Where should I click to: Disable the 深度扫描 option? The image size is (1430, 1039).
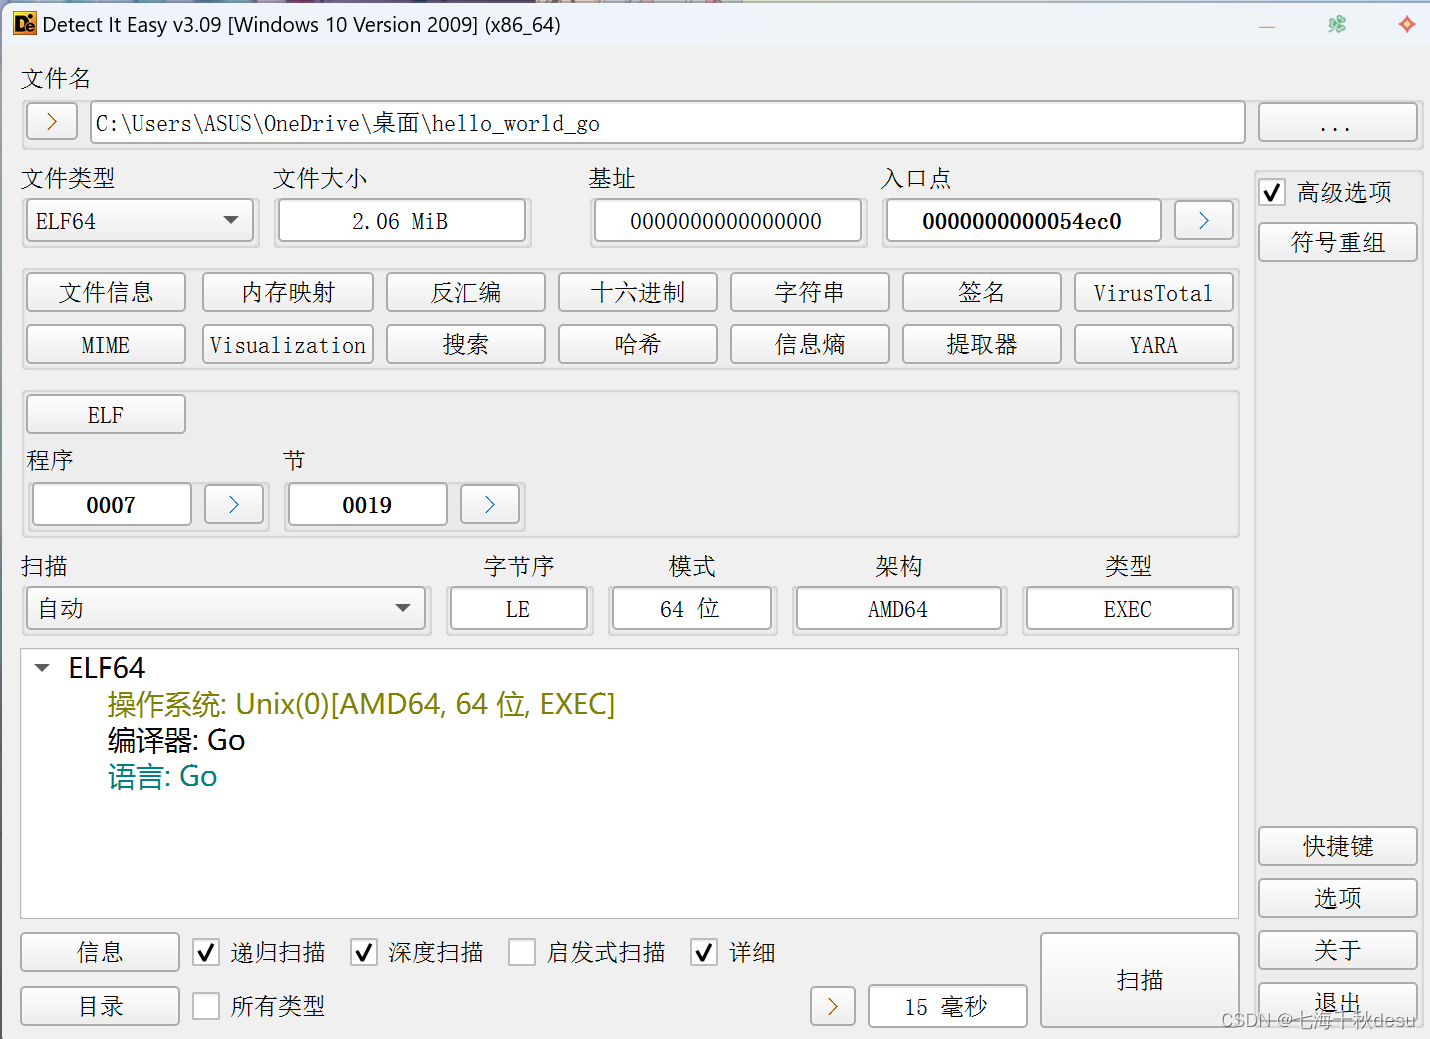coord(364,952)
